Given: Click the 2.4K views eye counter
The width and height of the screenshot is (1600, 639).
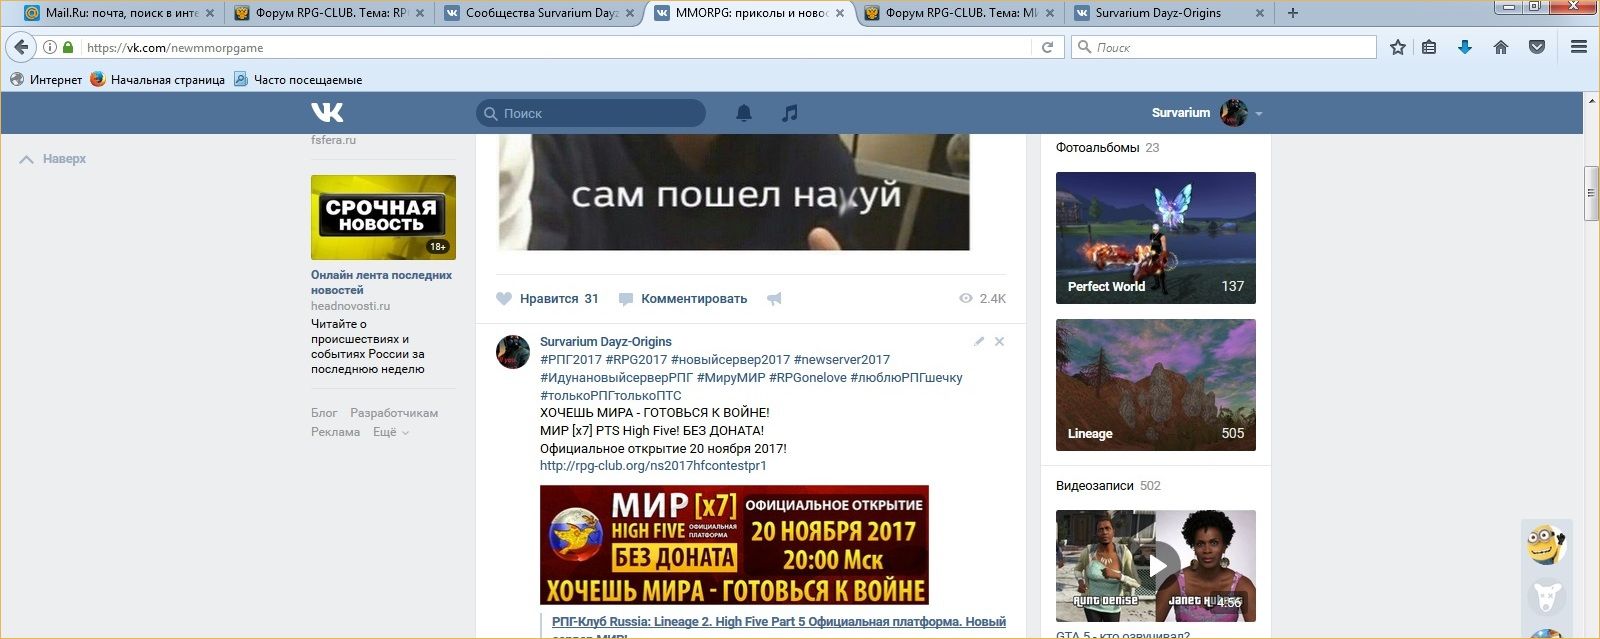Looking at the screenshot, I should click(982, 298).
